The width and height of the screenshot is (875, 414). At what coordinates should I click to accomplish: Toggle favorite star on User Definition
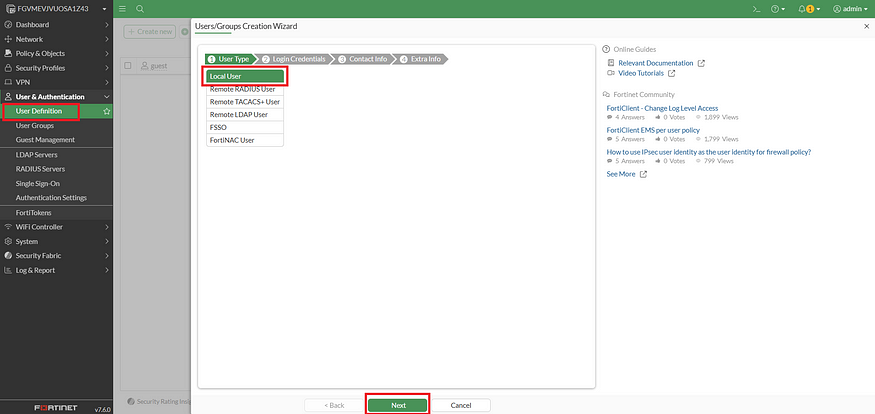107,112
